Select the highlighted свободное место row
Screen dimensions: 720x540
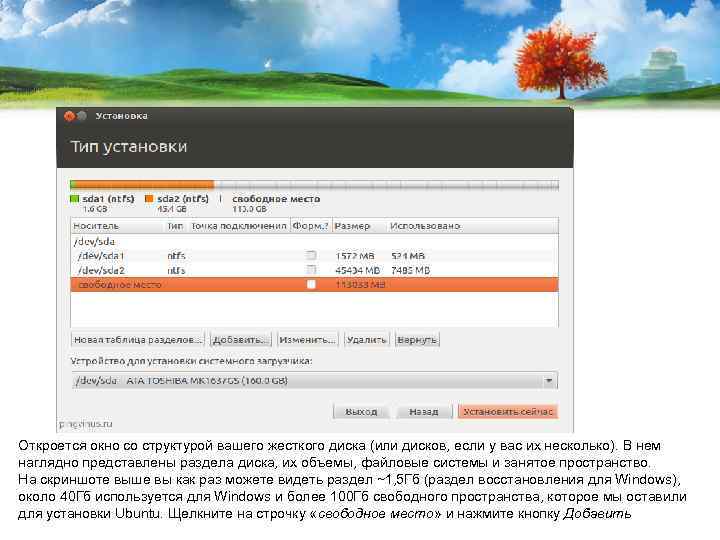pos(315,284)
